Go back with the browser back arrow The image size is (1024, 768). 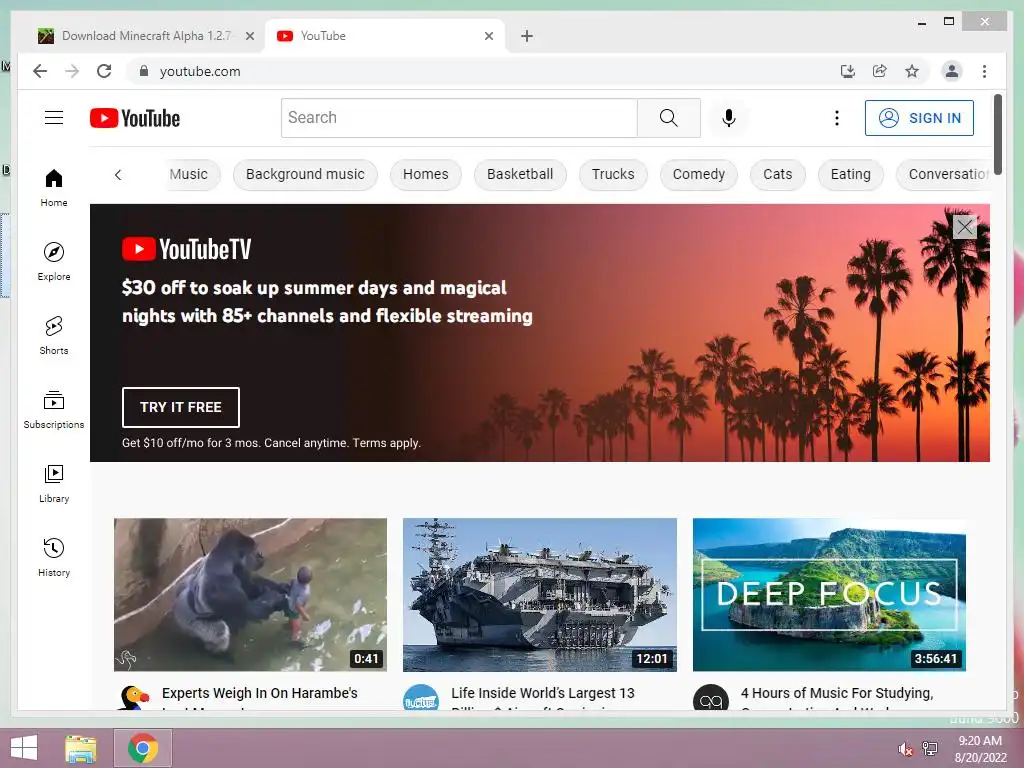[40, 71]
